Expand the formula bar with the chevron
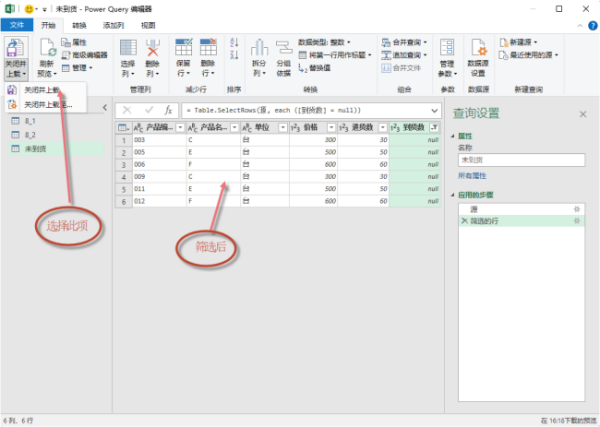 point(432,108)
